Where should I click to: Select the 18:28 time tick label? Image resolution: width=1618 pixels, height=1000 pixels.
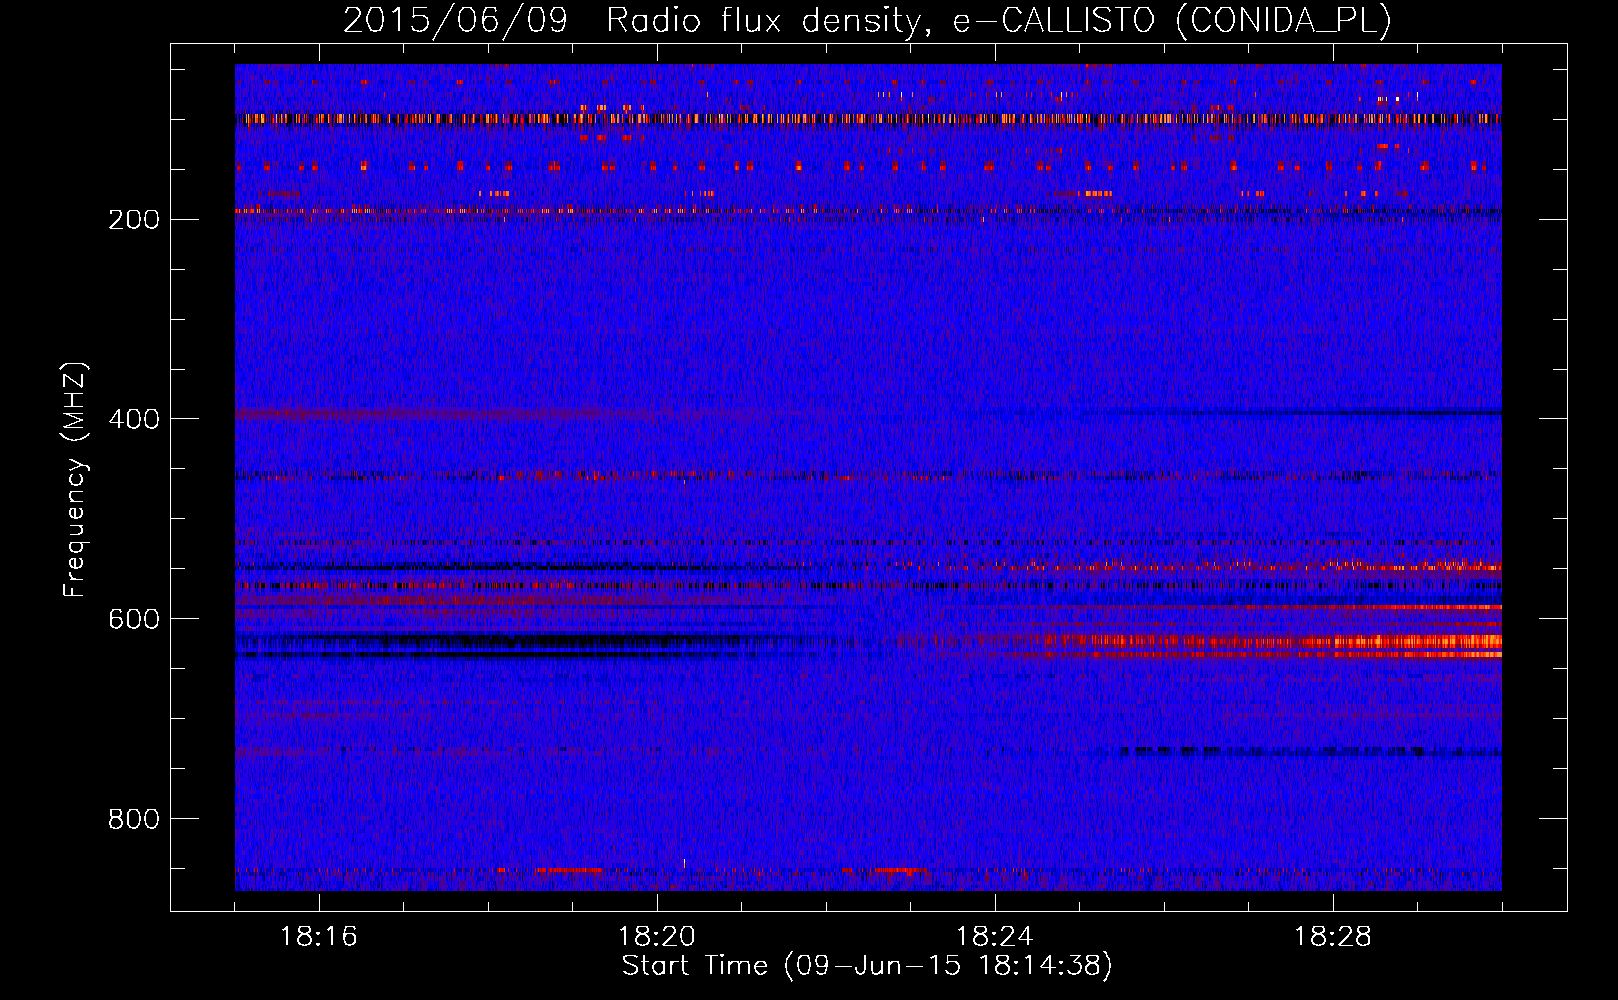pos(1332,937)
